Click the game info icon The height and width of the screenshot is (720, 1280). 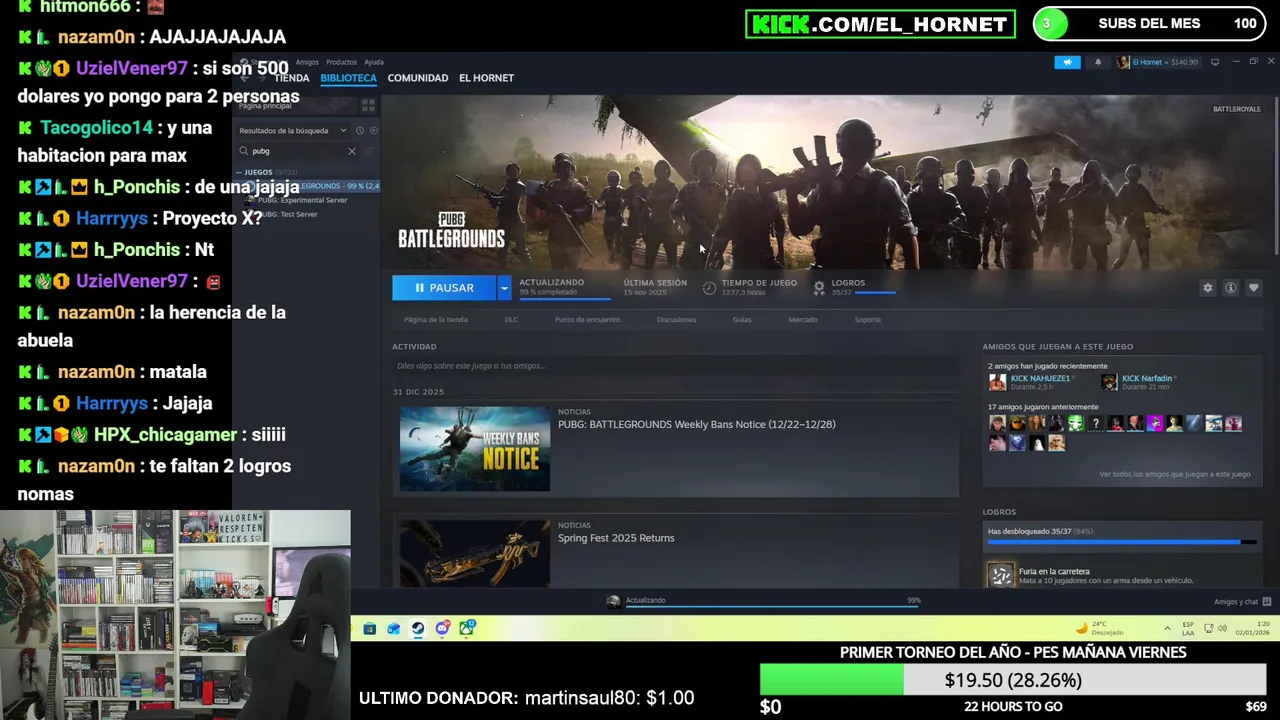[1231, 288]
